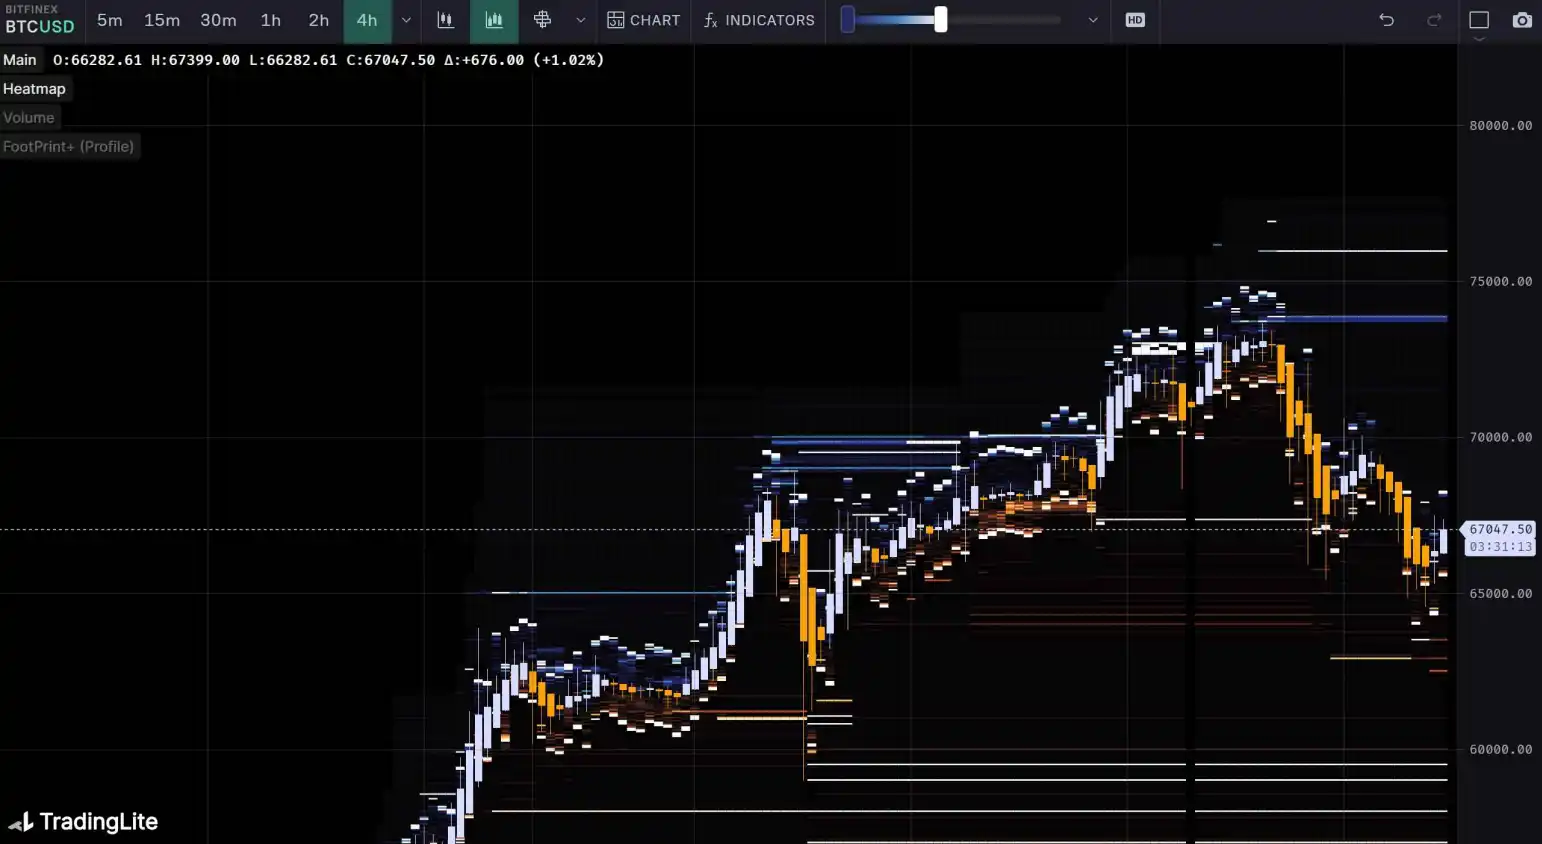The height and width of the screenshot is (844, 1542).
Task: Select the highlighted bar chart type icon
Action: [x=494, y=20]
